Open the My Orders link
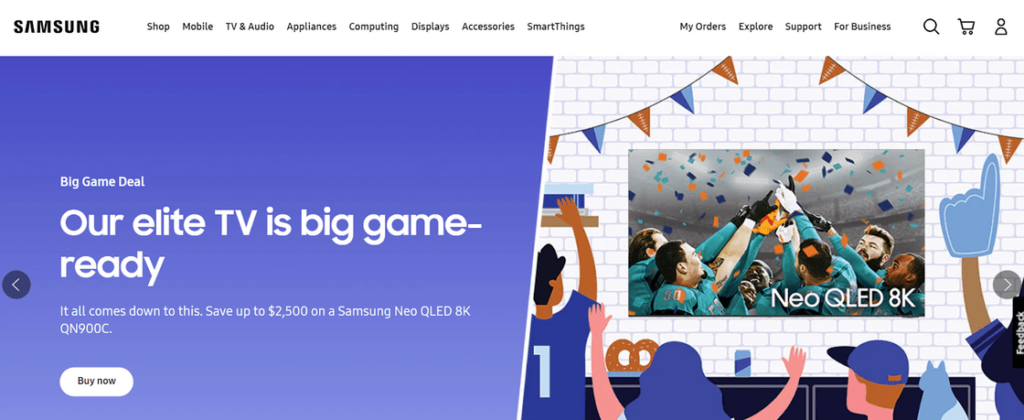The image size is (1024, 420). pyautogui.click(x=703, y=27)
